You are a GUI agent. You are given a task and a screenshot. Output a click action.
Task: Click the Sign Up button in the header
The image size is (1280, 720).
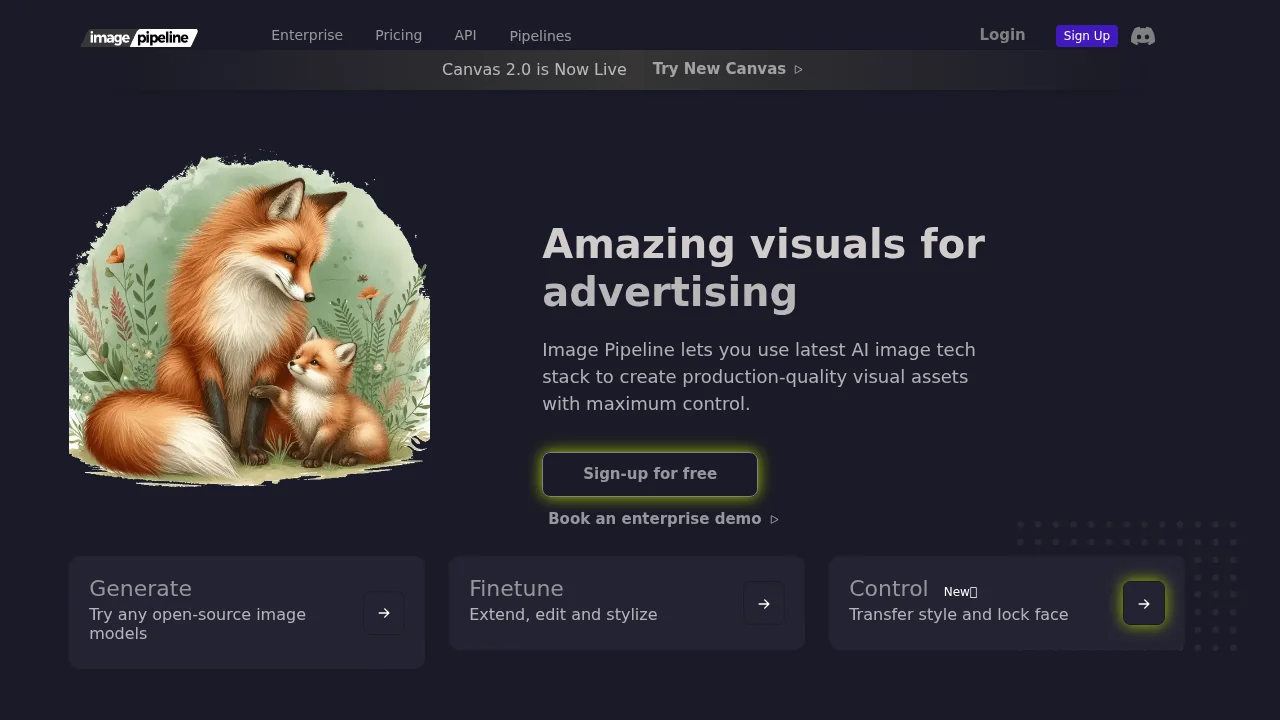(1086, 35)
